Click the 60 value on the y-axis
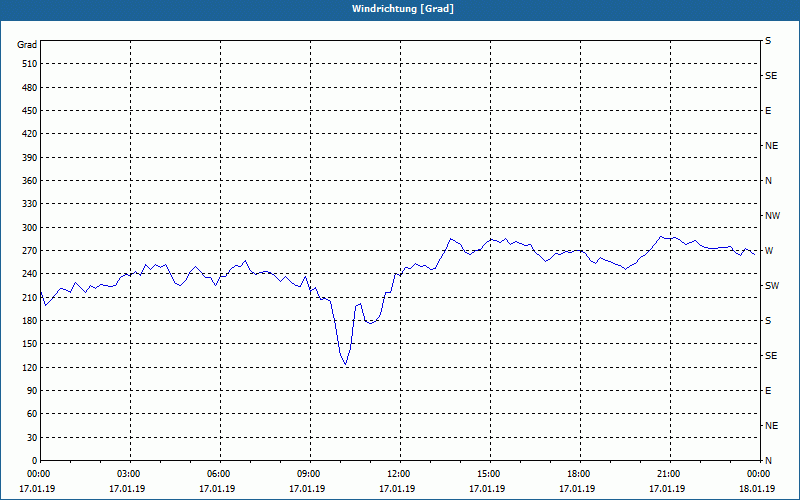 click(x=32, y=414)
